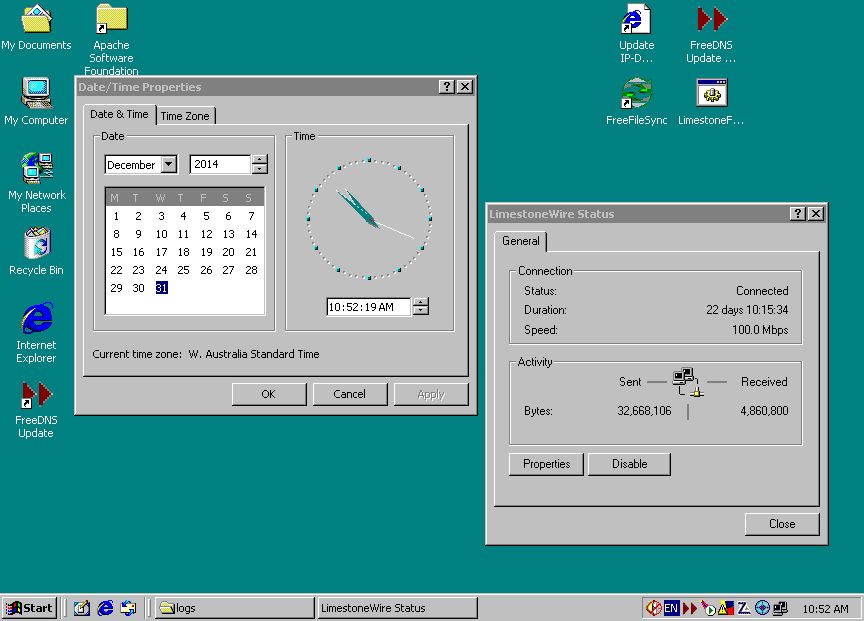Select day 25 in the calendar
Viewport: 864px width, 621px height.
[183, 270]
